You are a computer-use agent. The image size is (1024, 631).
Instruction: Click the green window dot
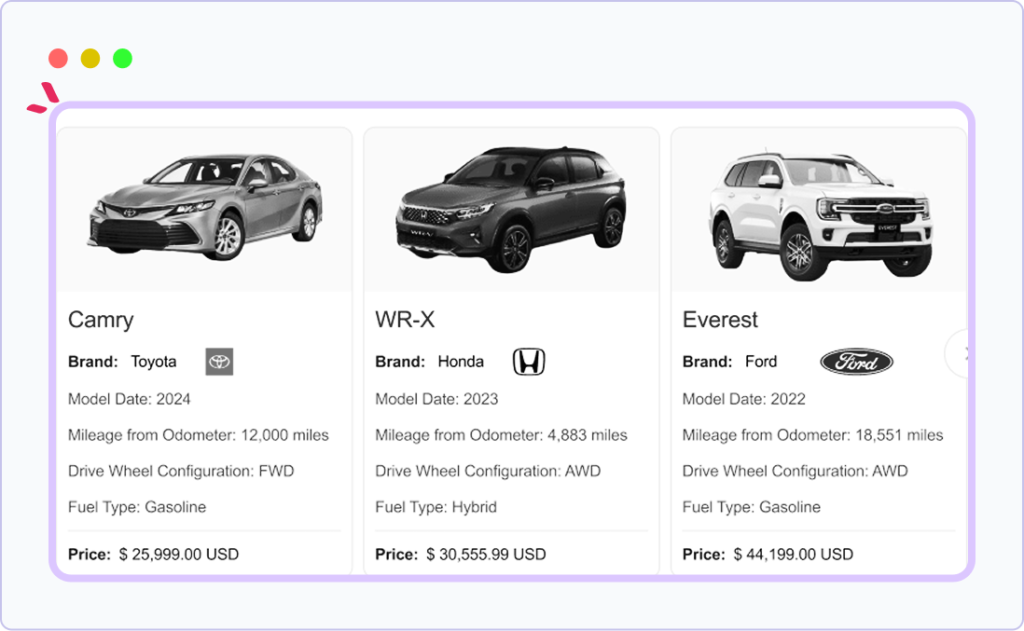(122, 58)
